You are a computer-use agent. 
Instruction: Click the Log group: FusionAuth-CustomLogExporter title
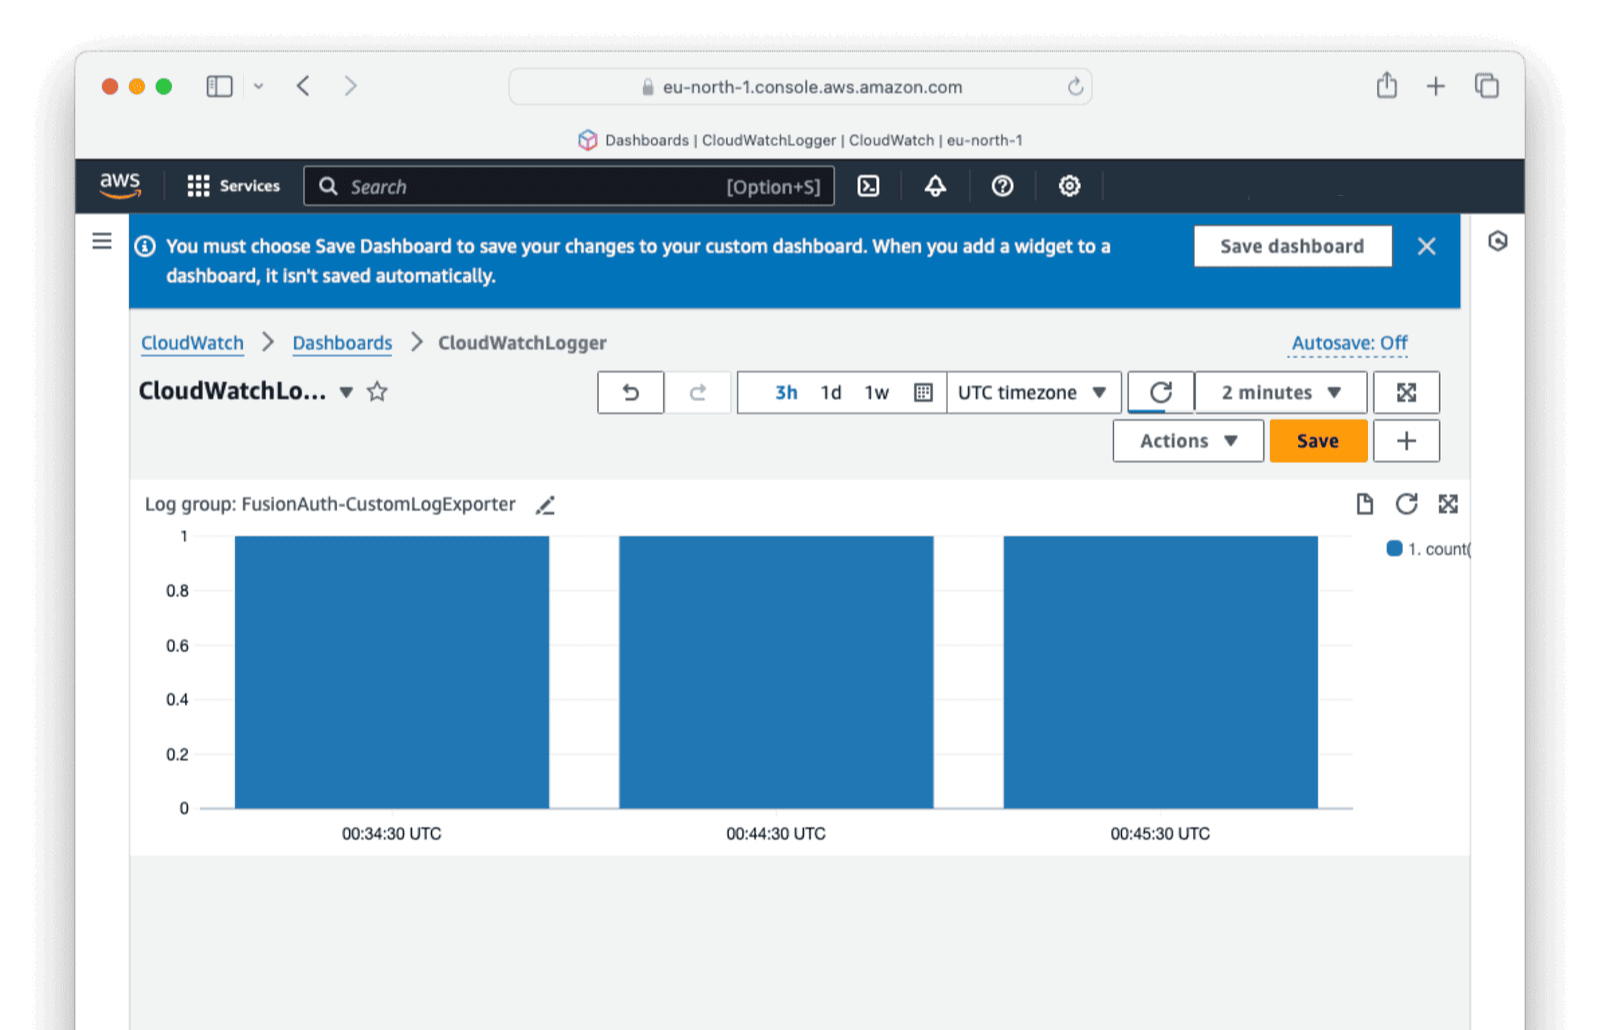click(x=330, y=504)
